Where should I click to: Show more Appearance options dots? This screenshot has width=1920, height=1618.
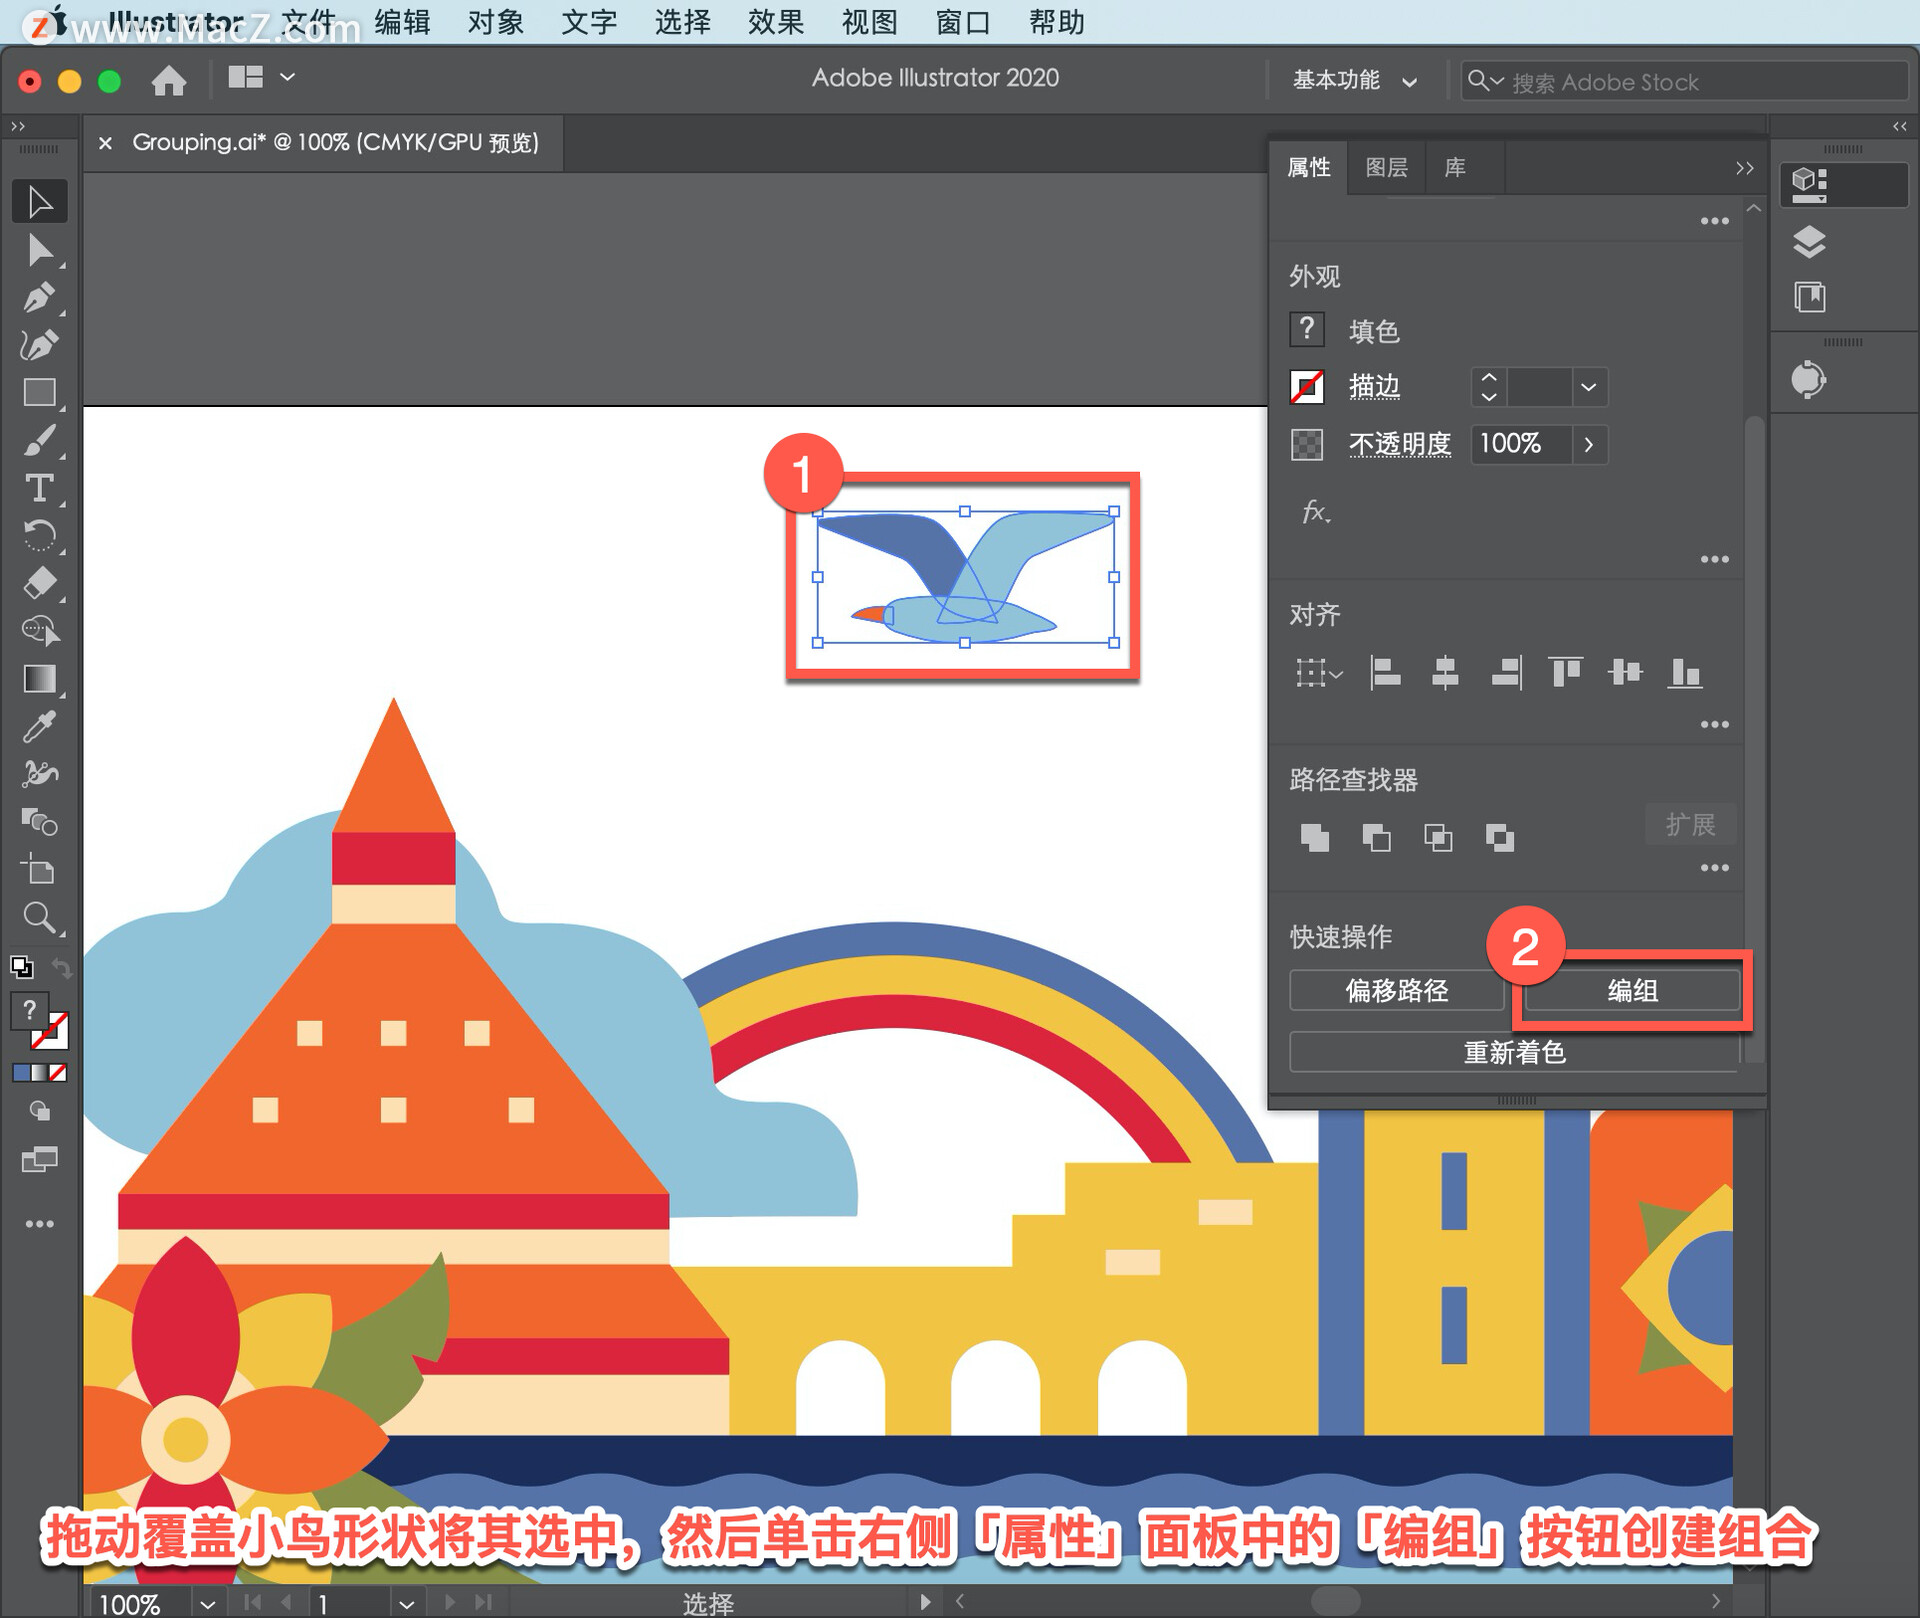1715,559
